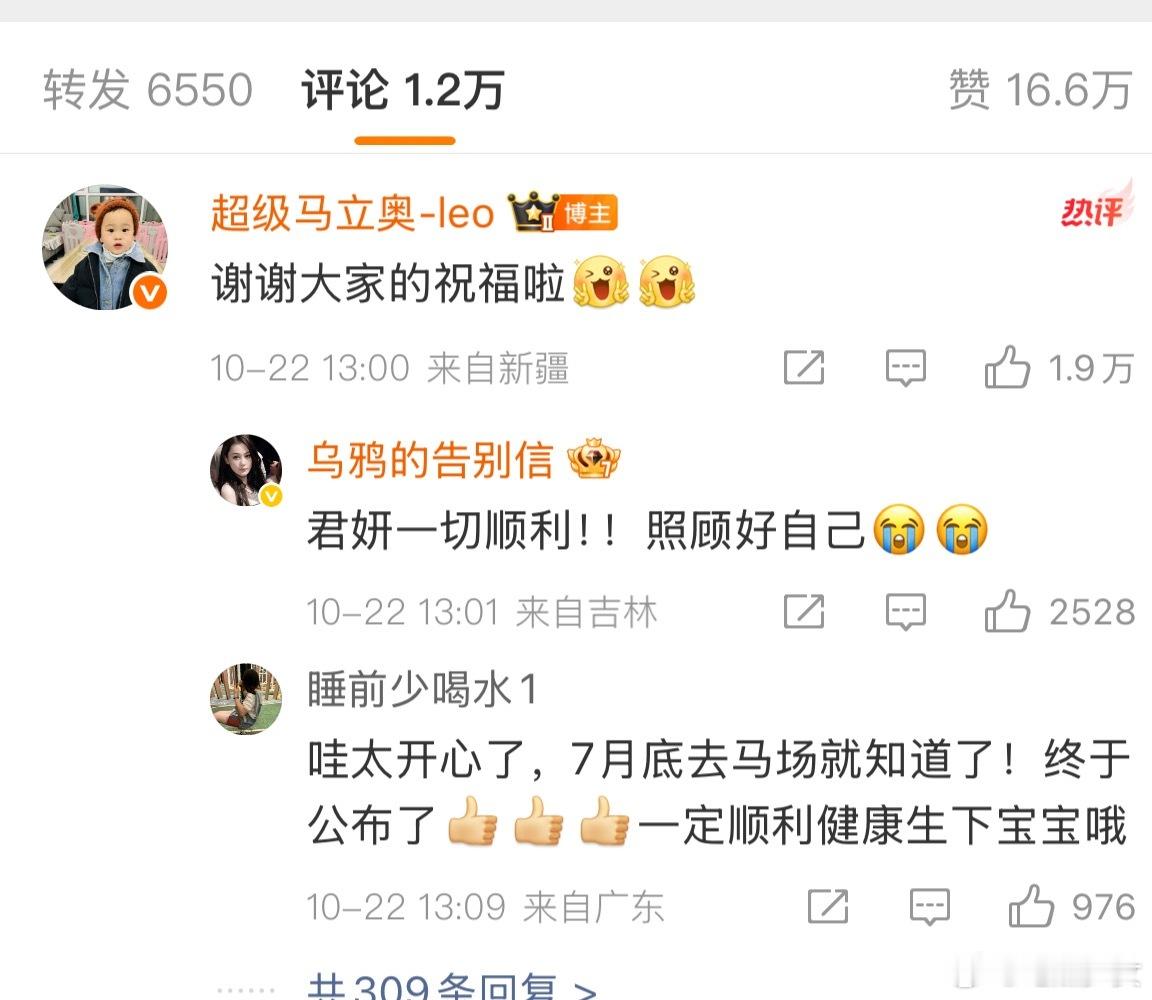Select the 评论 1.2万 tab

point(403,90)
